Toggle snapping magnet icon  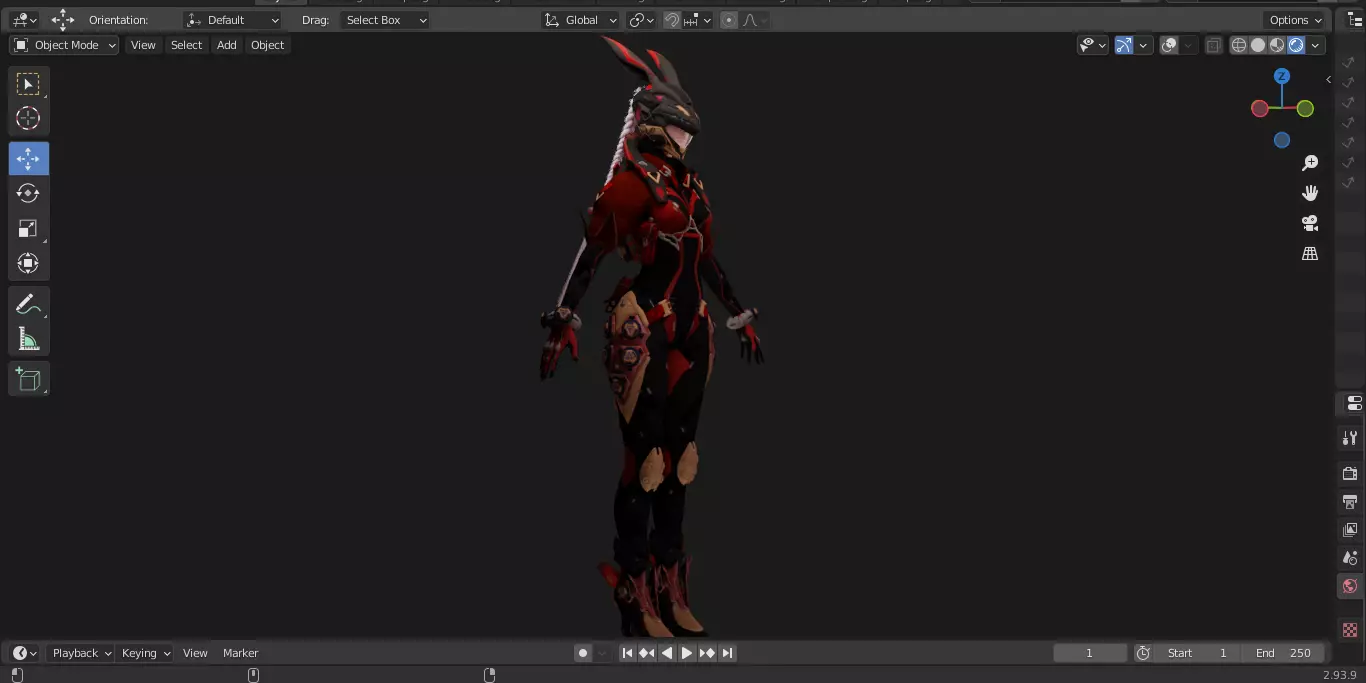[x=672, y=20]
